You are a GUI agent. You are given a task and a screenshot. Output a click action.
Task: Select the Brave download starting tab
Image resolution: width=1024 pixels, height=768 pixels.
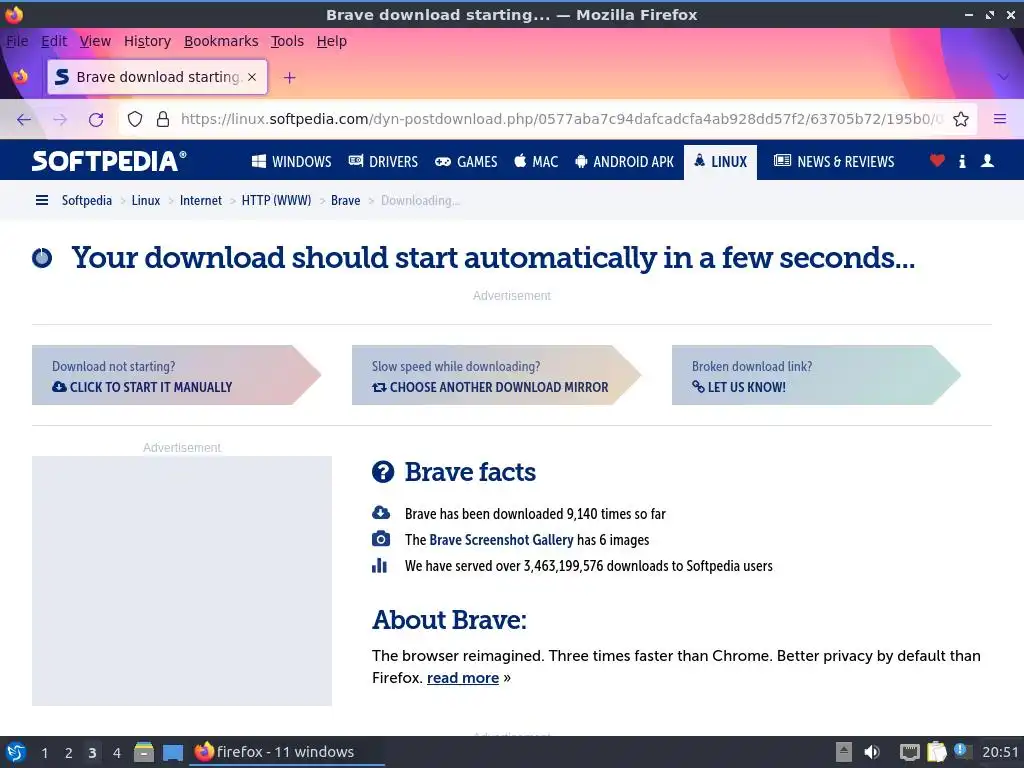click(x=157, y=77)
